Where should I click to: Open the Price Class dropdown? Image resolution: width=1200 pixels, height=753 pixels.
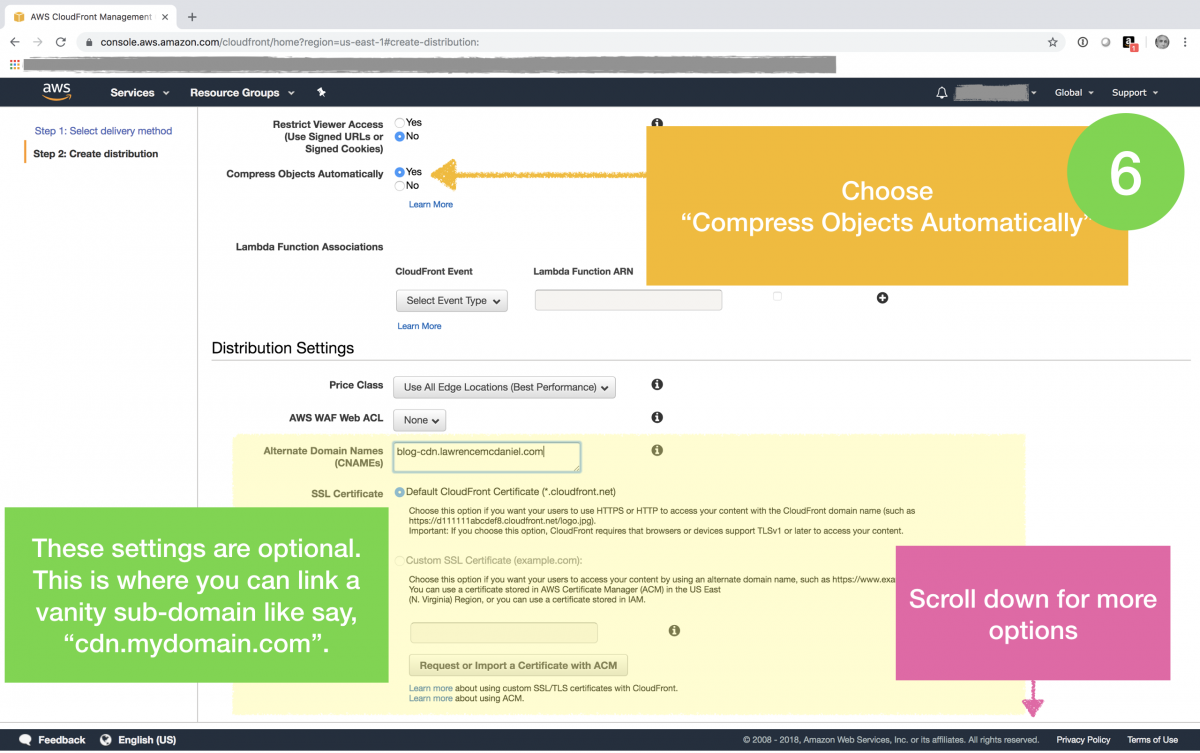point(504,387)
